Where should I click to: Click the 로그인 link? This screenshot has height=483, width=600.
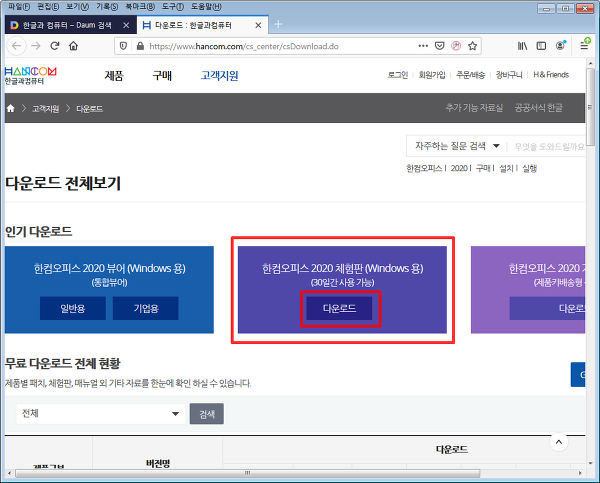(398, 75)
